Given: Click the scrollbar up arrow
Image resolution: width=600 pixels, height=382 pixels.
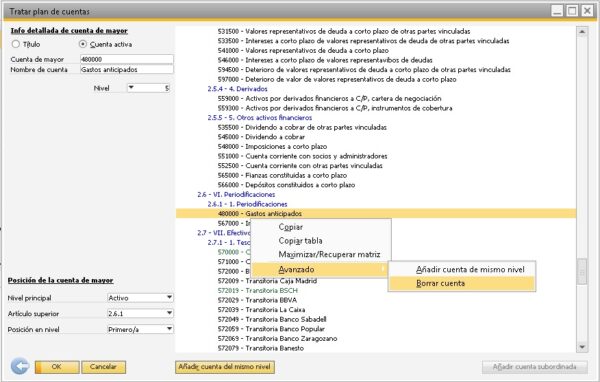Looking at the screenshot, I should (x=582, y=31).
